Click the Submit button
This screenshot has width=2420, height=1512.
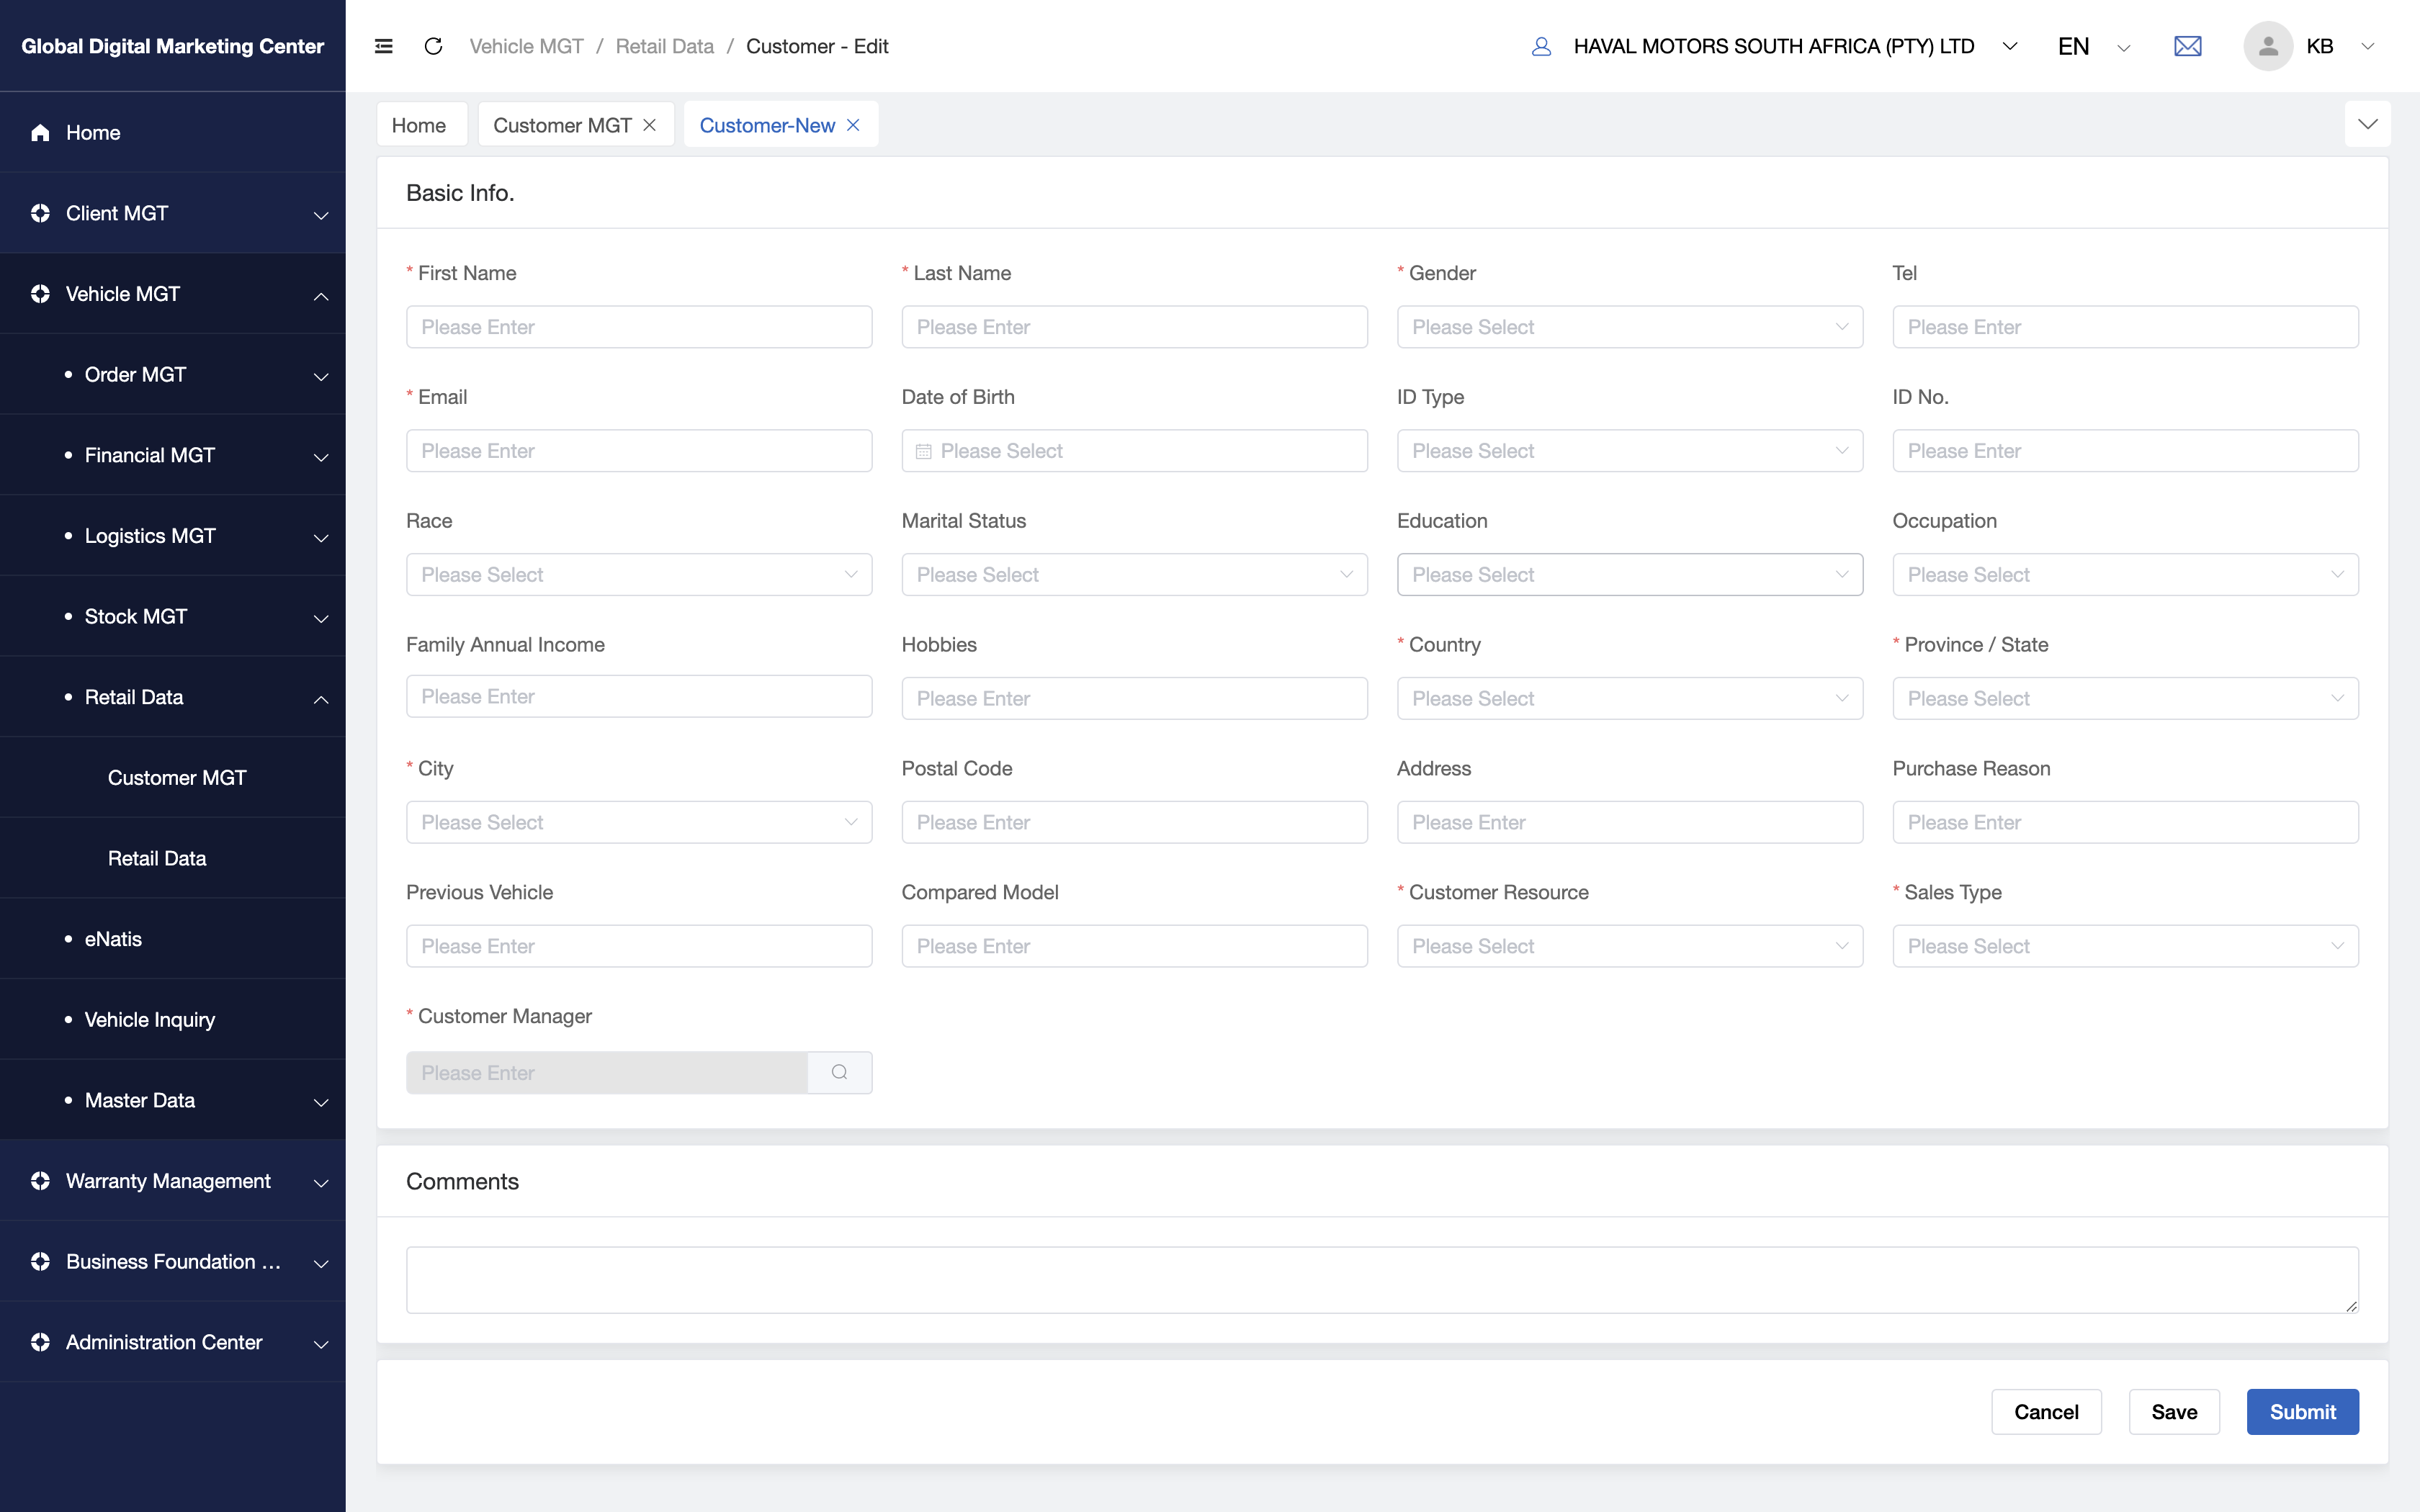coord(2302,1411)
